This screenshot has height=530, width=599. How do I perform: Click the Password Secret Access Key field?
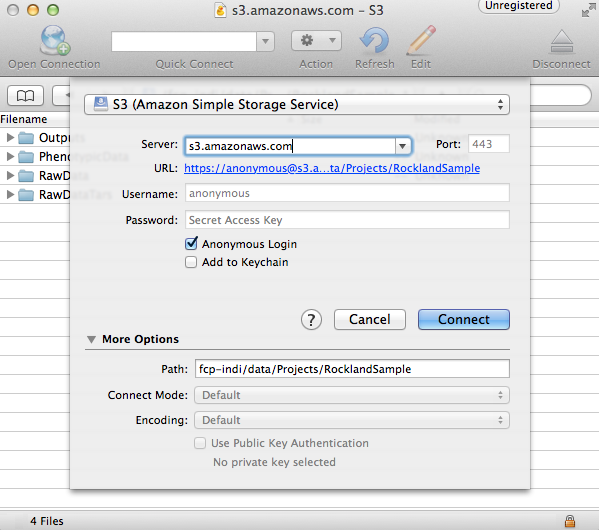[347, 220]
